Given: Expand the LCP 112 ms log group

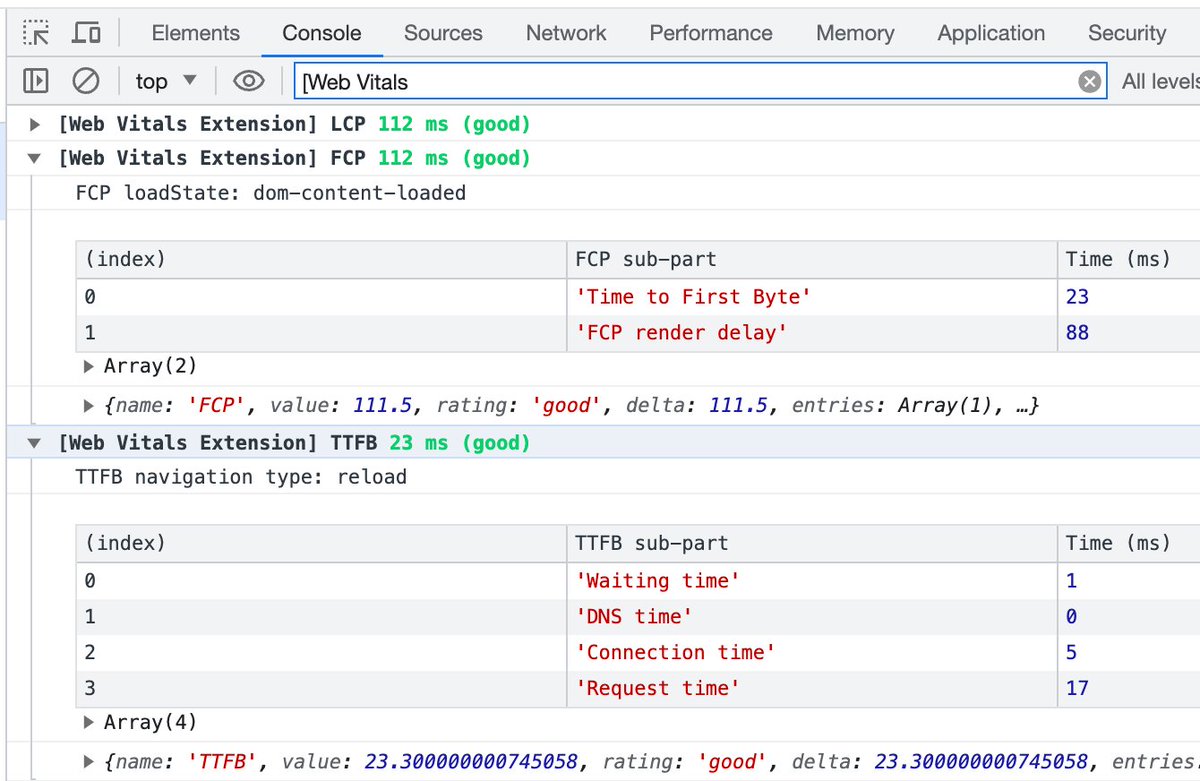Looking at the screenshot, I should (36, 124).
